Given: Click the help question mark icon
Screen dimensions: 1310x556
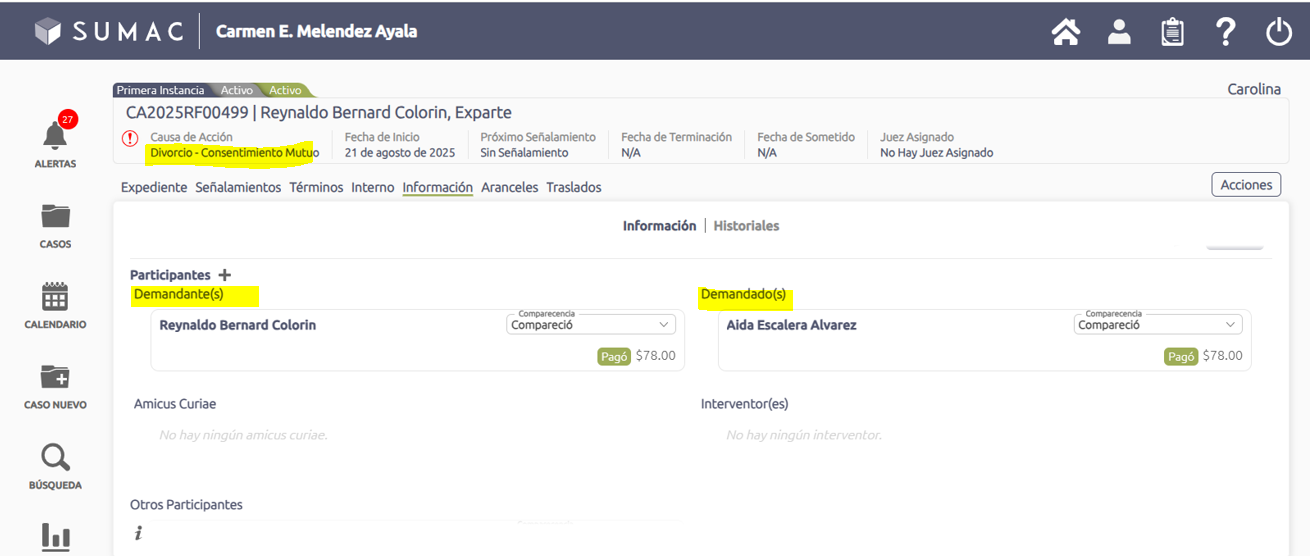Looking at the screenshot, I should (1226, 32).
